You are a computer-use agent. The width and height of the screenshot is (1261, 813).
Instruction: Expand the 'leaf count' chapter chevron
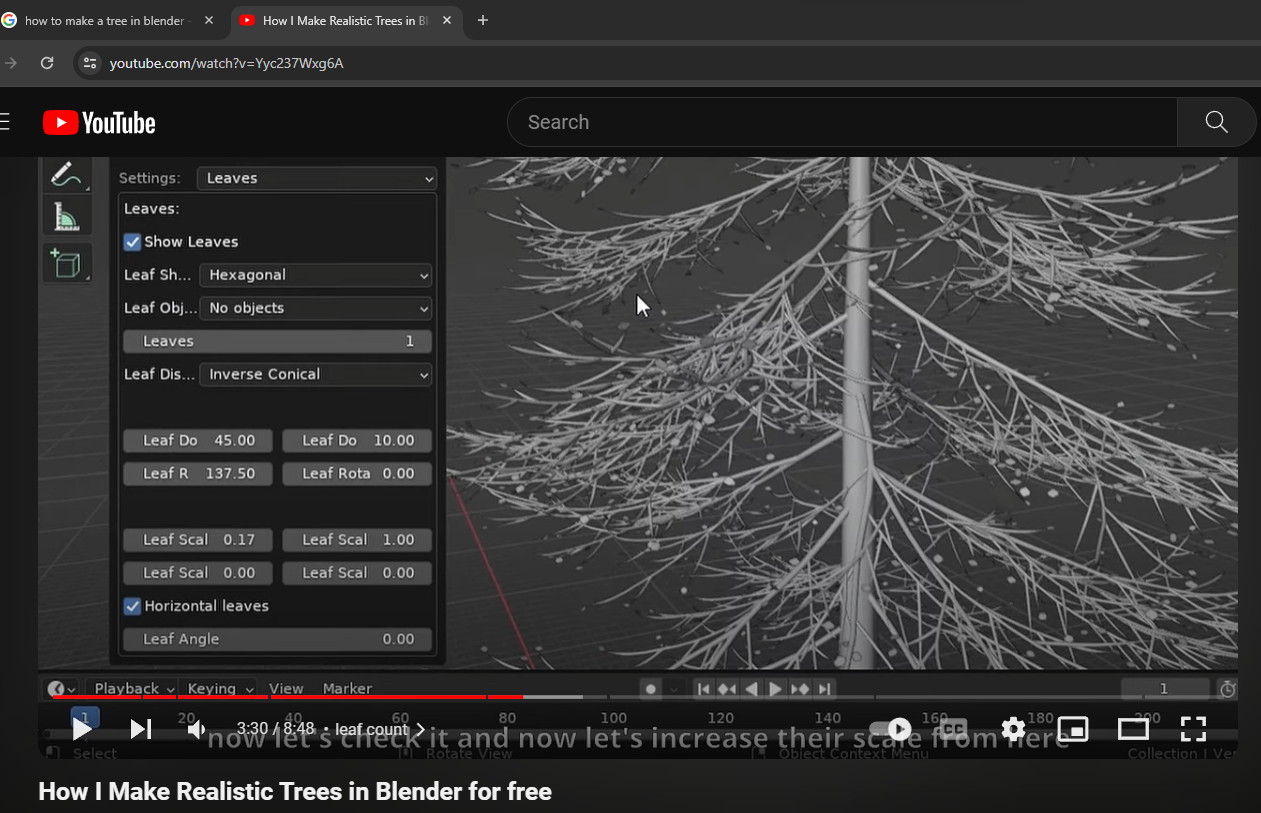click(x=420, y=730)
